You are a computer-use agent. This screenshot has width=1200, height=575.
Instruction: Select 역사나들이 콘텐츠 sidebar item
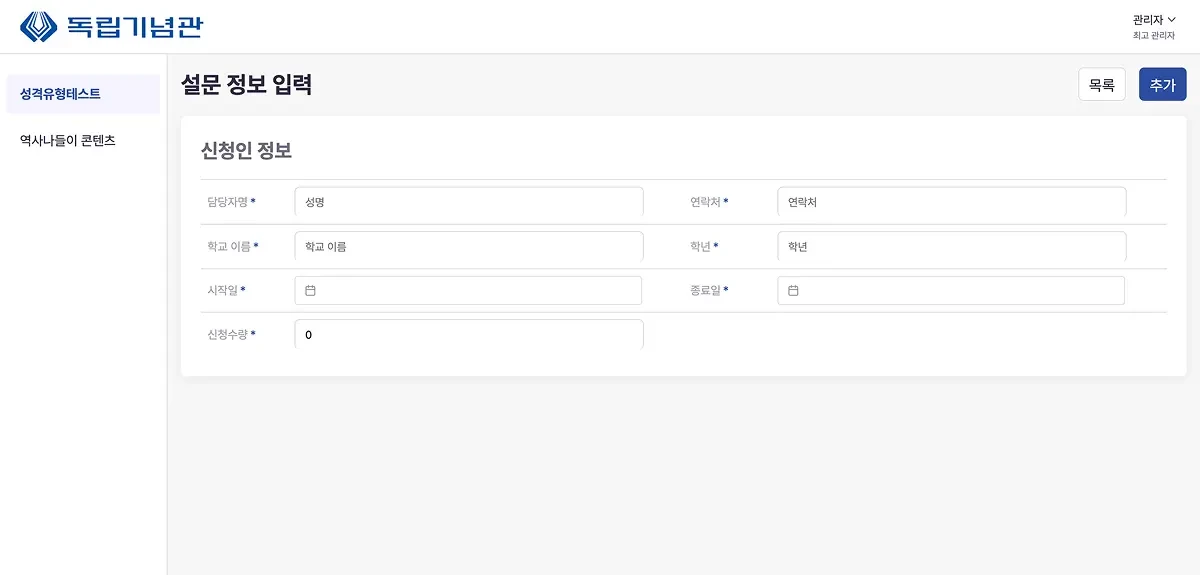coord(68,141)
